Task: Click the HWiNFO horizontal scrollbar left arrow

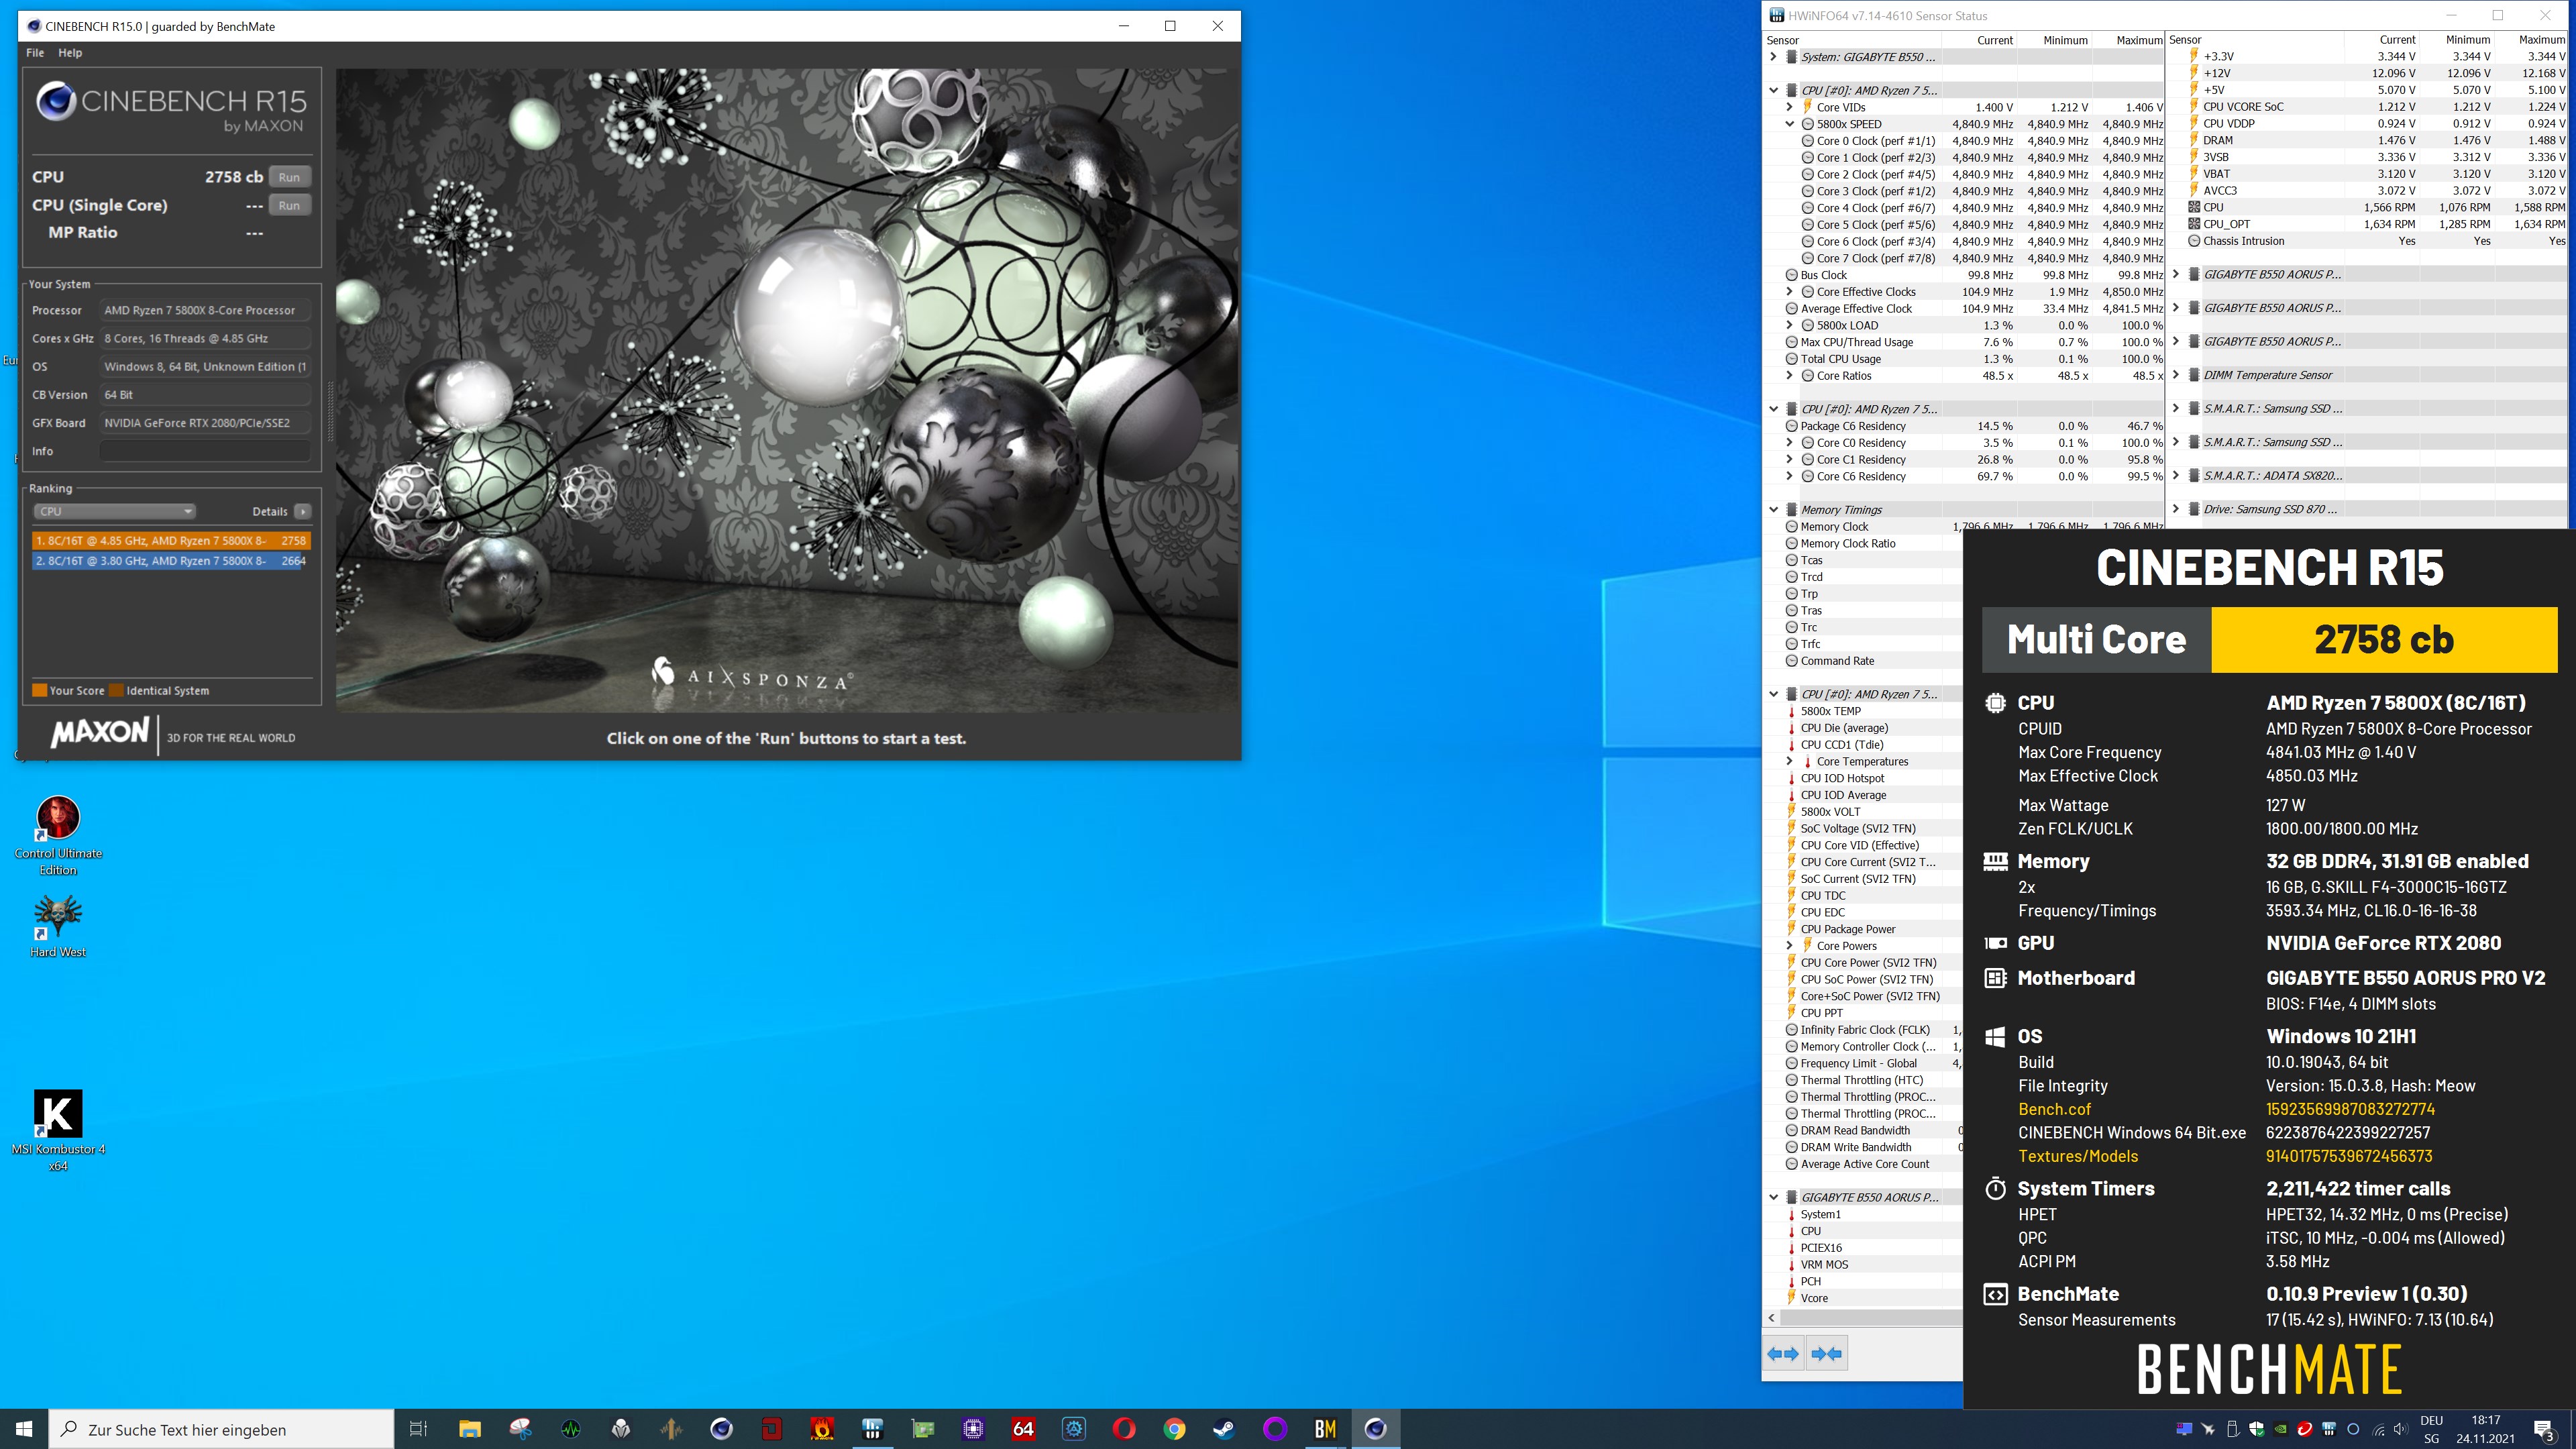Action: pyautogui.click(x=1773, y=1318)
